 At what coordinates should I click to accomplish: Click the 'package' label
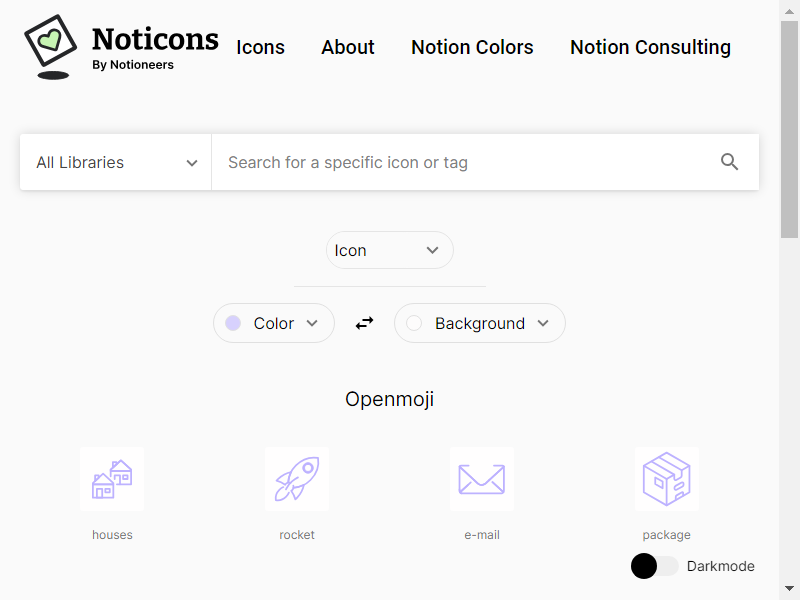coord(666,535)
